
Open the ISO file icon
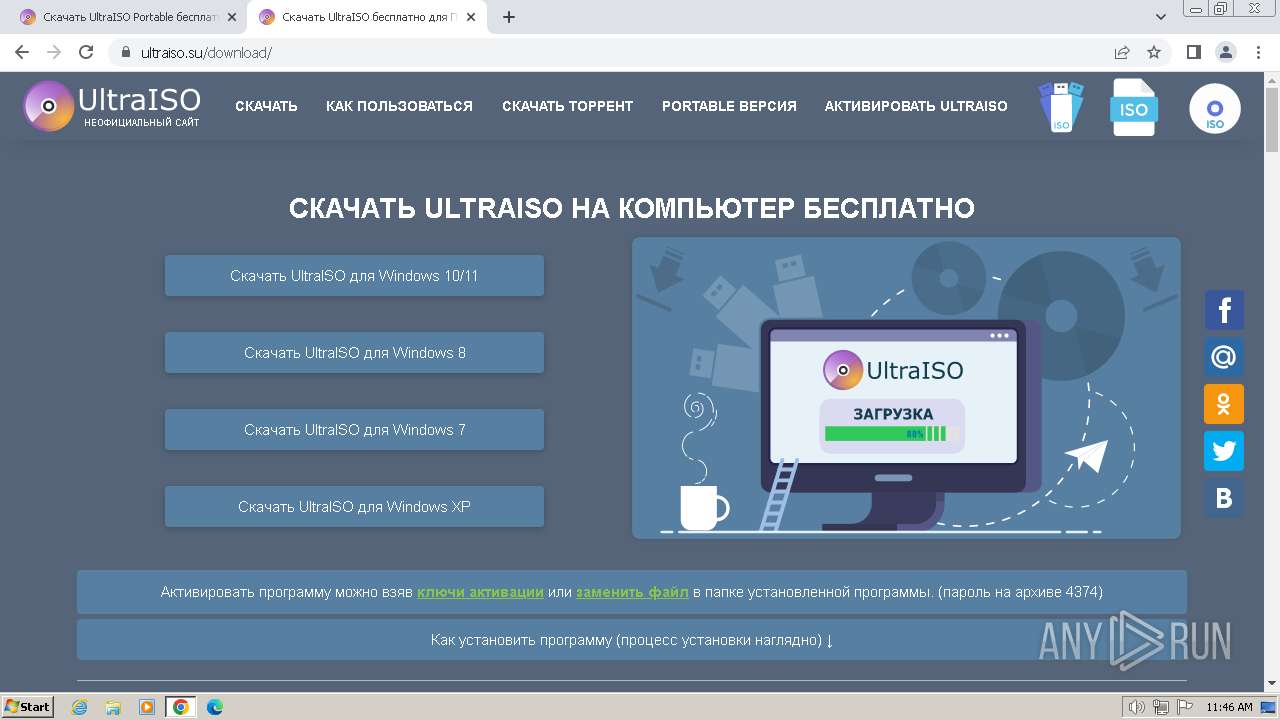[1134, 108]
